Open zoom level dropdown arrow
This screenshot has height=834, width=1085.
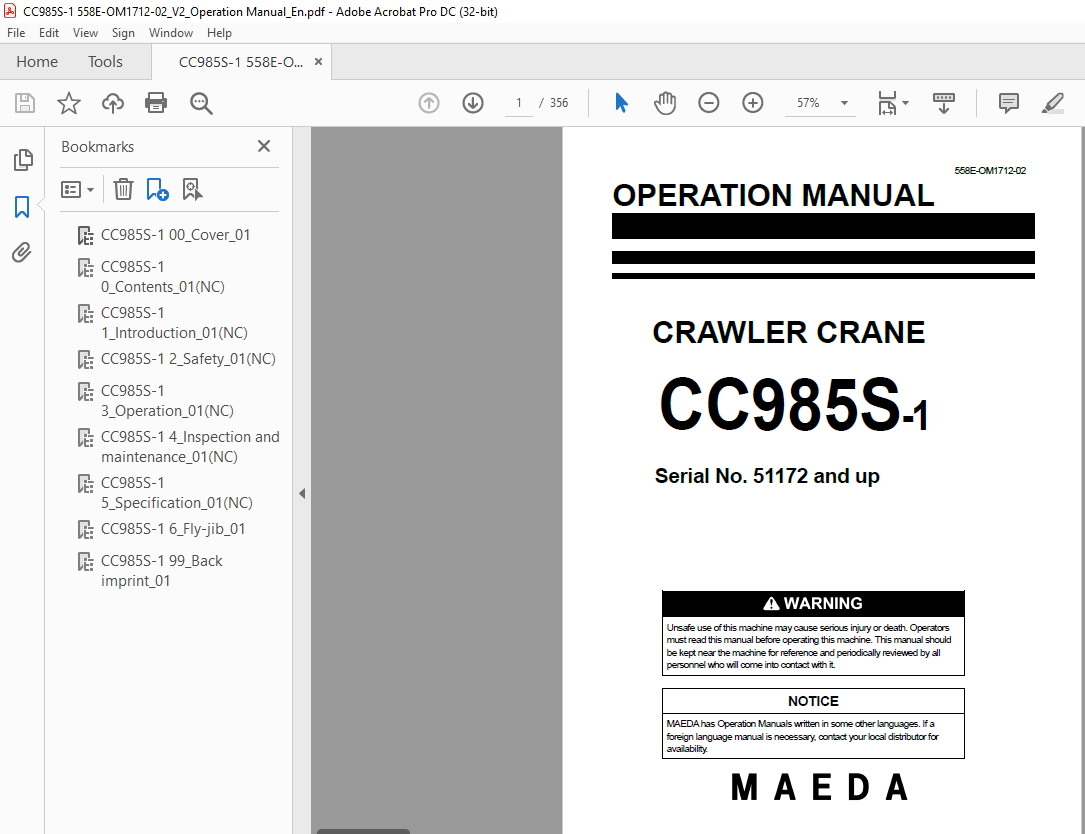pyautogui.click(x=844, y=103)
